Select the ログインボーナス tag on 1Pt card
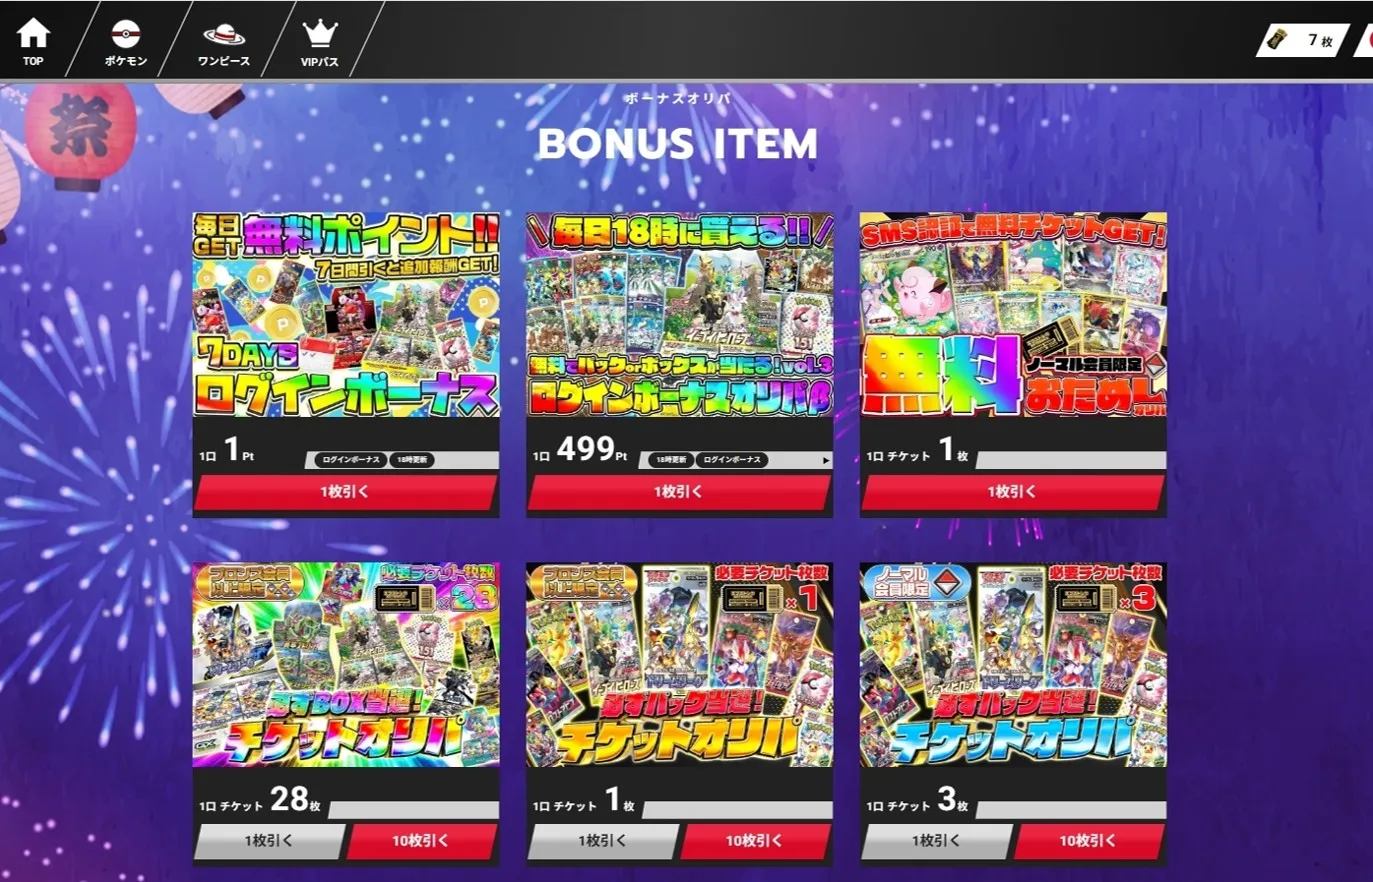1373x882 pixels. pyautogui.click(x=349, y=460)
